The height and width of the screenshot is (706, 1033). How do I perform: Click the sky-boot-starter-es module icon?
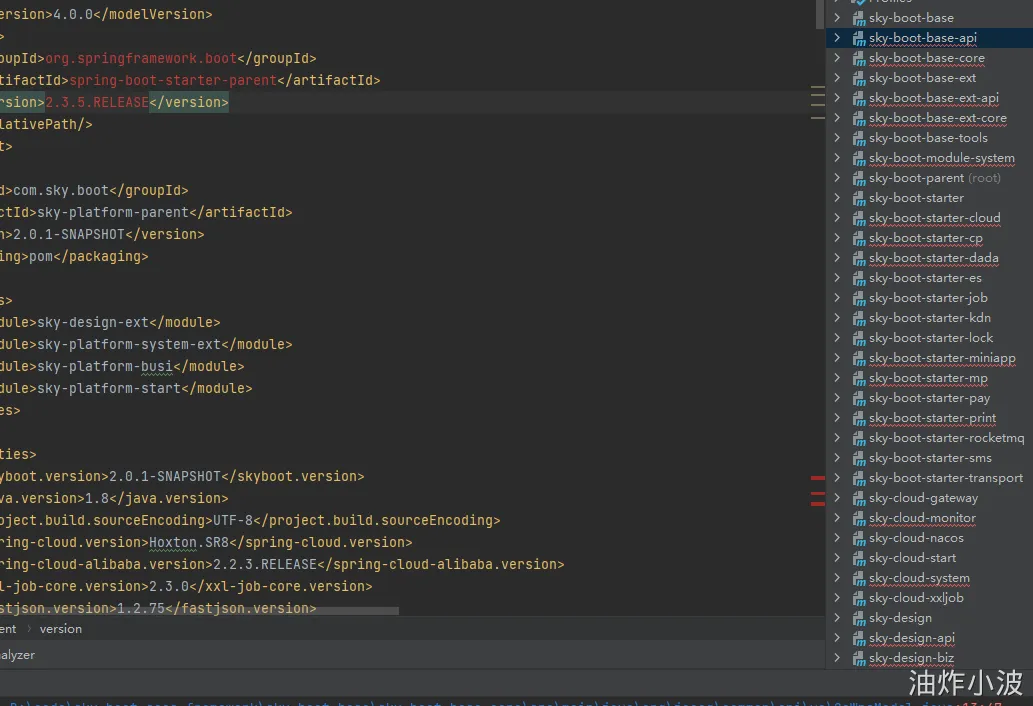pos(858,278)
